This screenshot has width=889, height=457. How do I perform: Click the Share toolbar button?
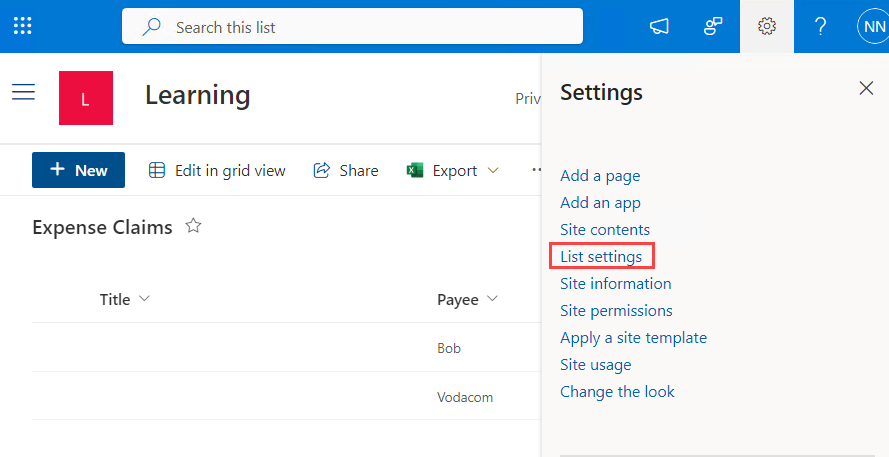[x=346, y=171]
